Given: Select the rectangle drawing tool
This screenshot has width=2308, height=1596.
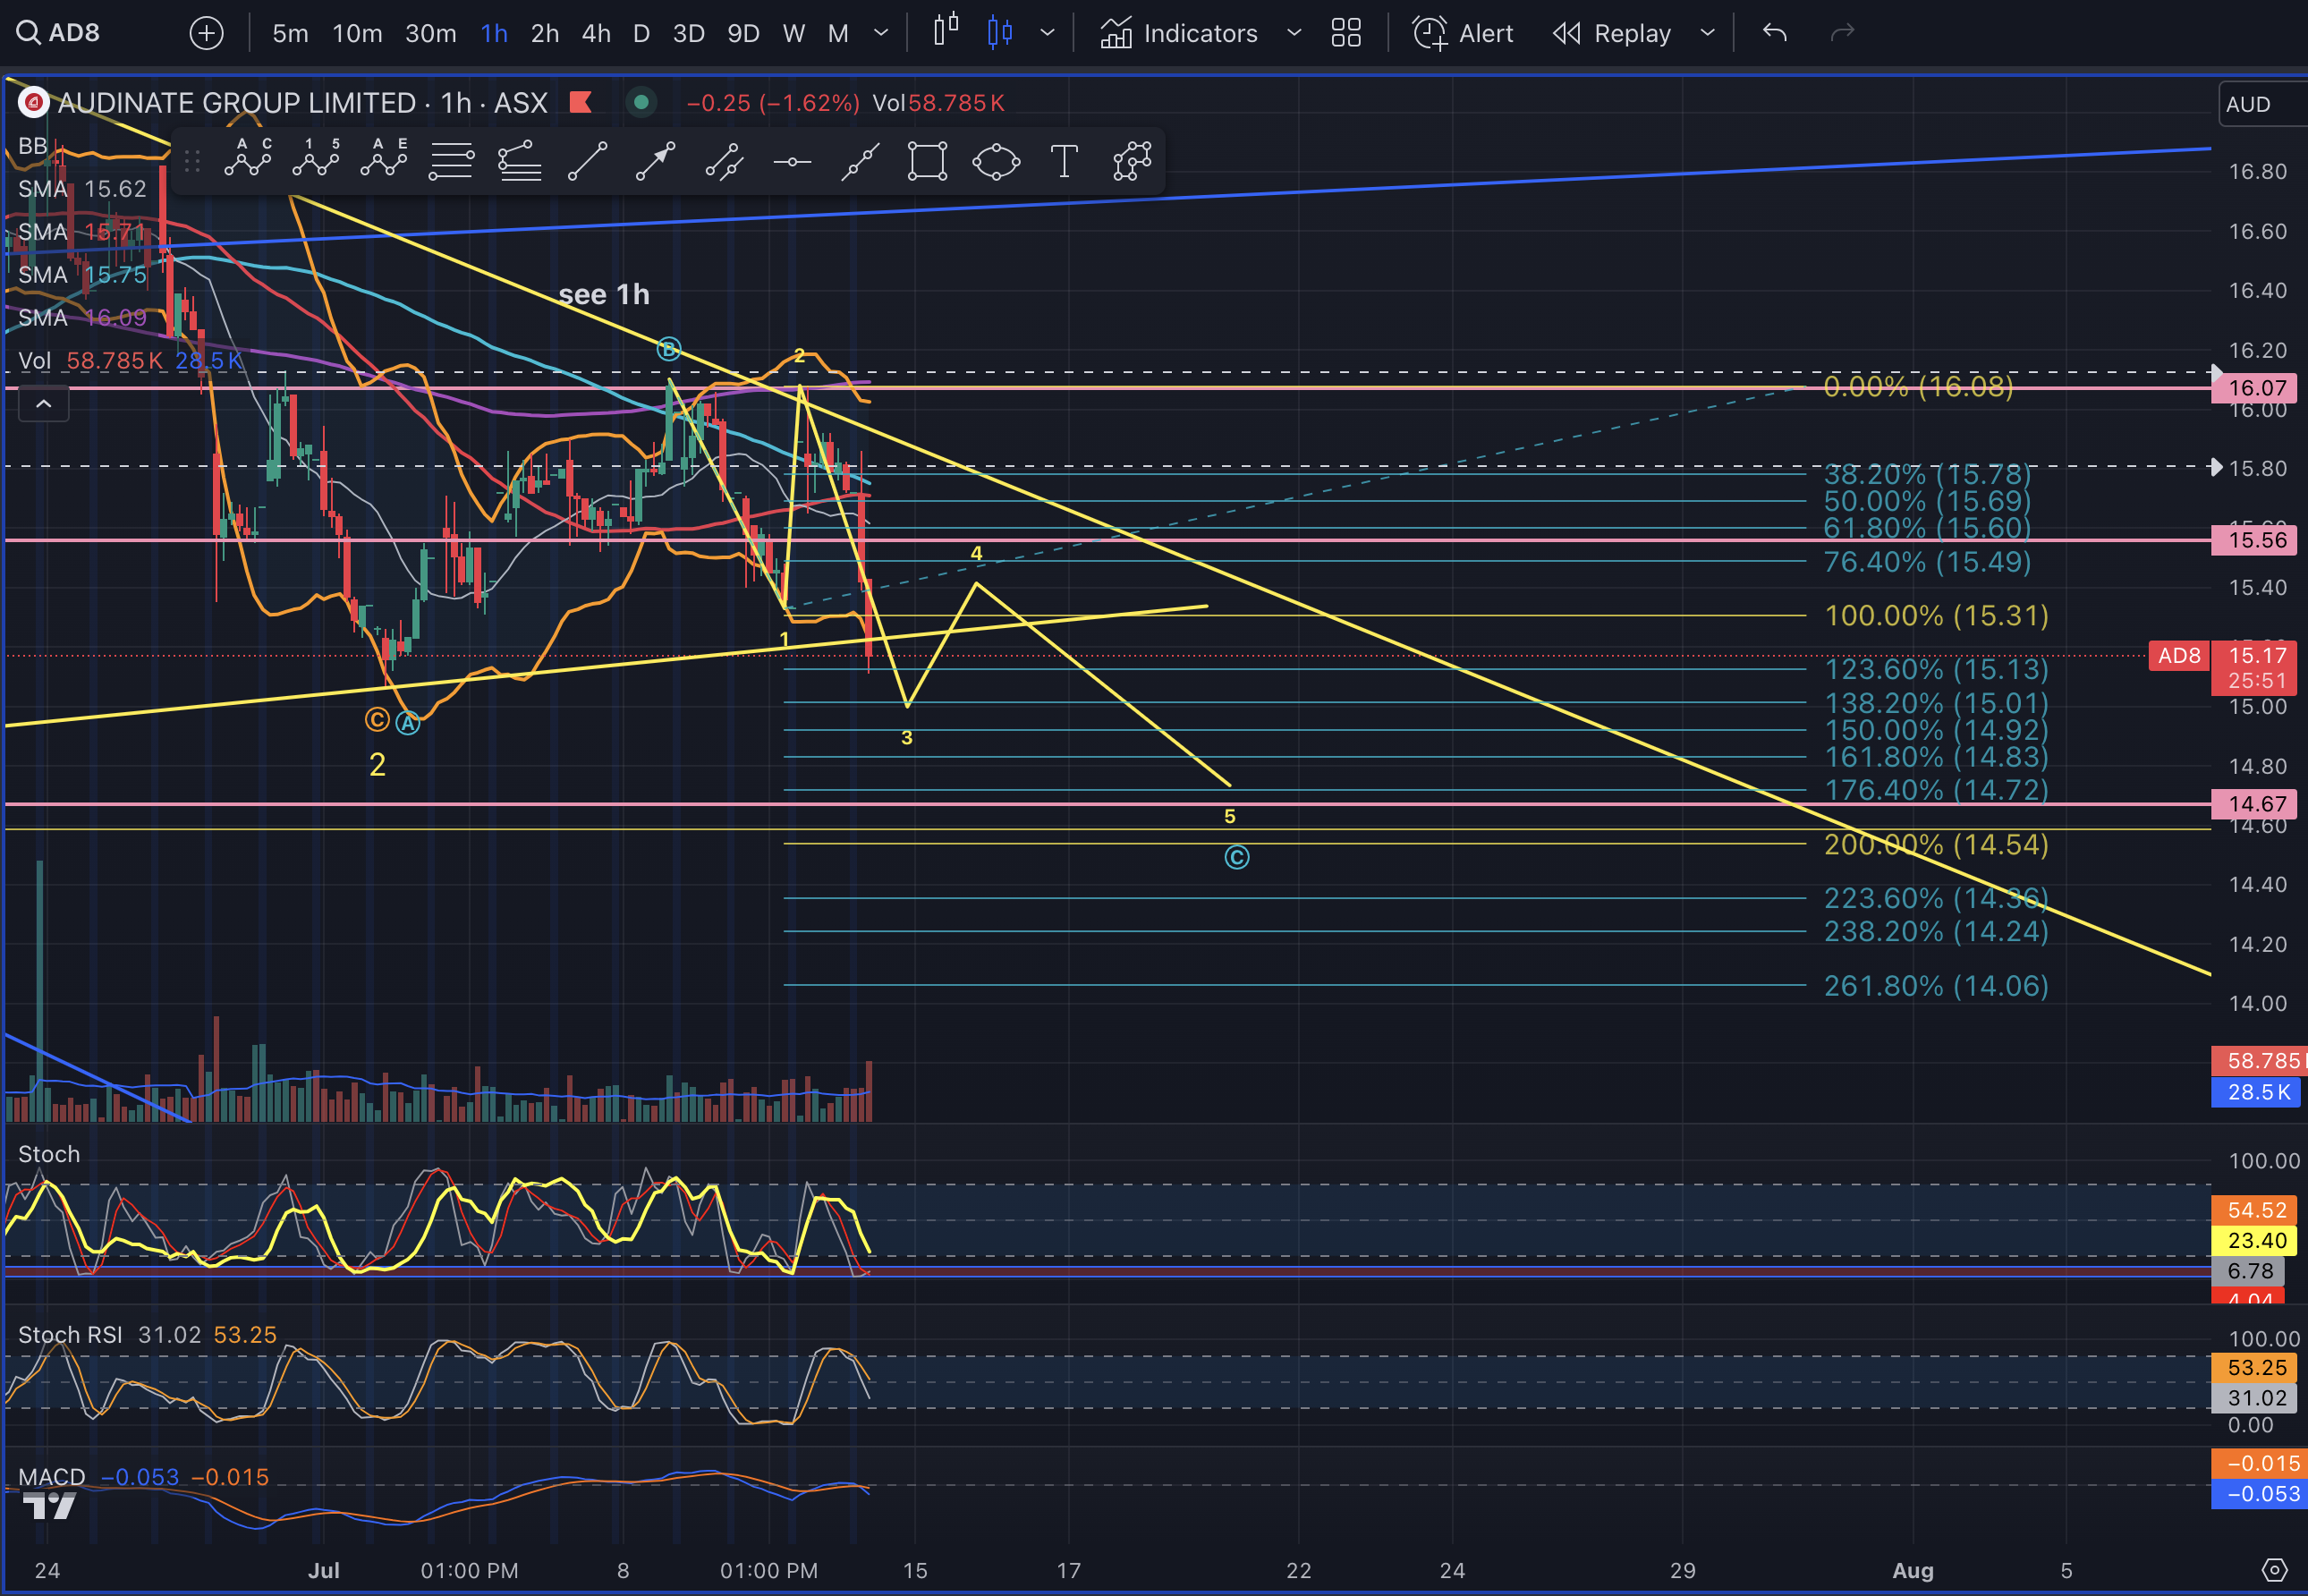Looking at the screenshot, I should coord(927,161).
